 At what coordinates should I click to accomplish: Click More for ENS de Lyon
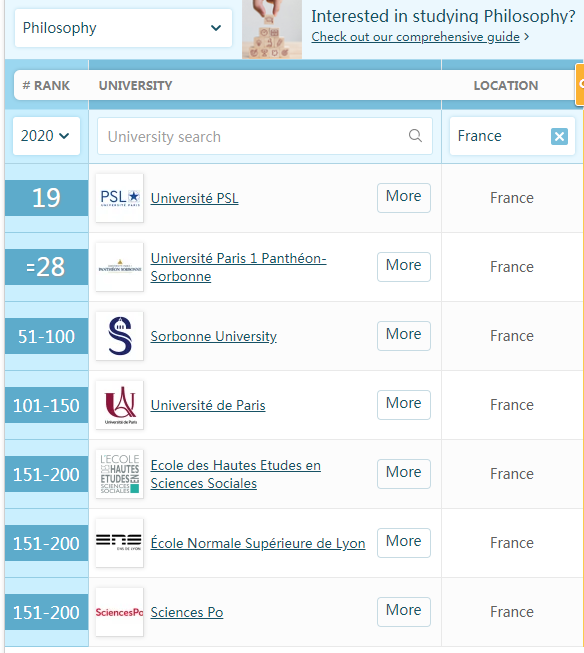(x=404, y=543)
